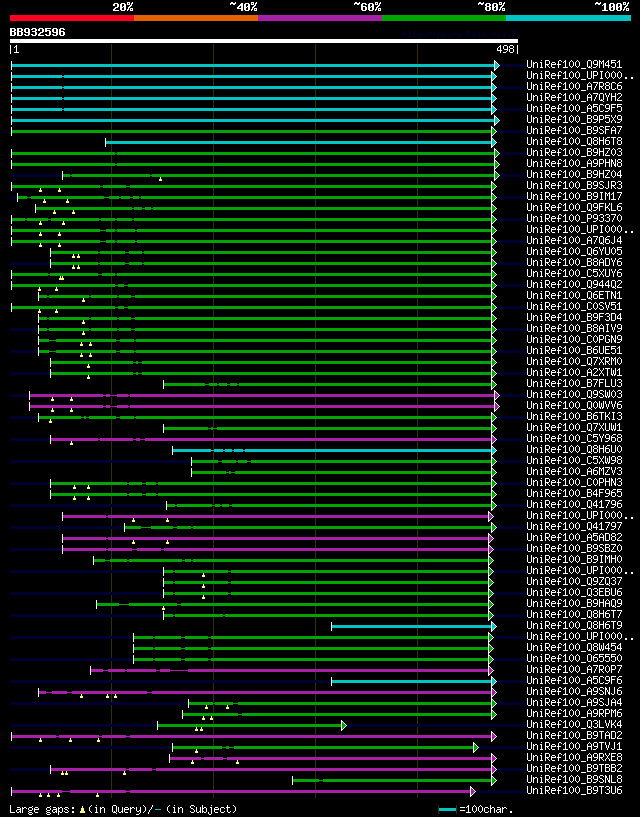
Task: Click the green alignment bar for Q3LVK4
Action: click(250, 725)
